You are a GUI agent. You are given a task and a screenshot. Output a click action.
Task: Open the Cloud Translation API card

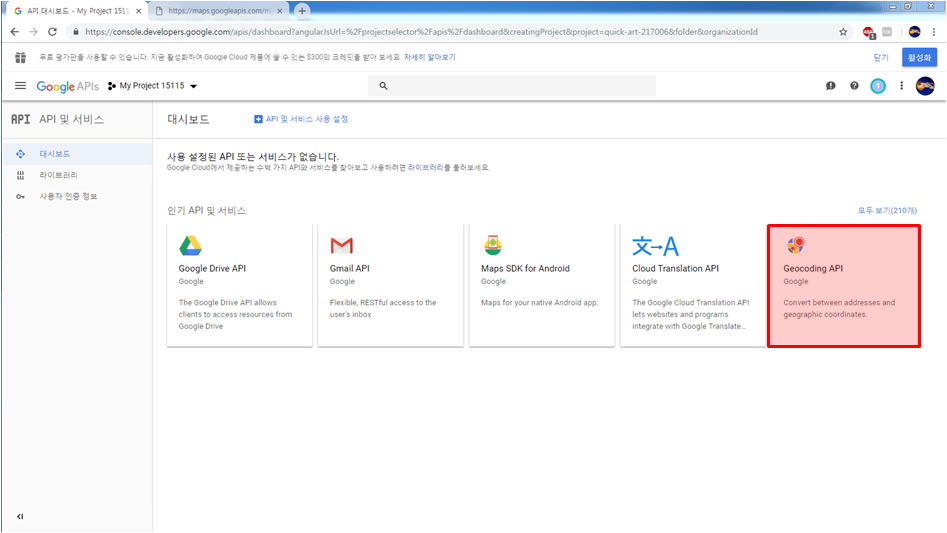coord(693,285)
